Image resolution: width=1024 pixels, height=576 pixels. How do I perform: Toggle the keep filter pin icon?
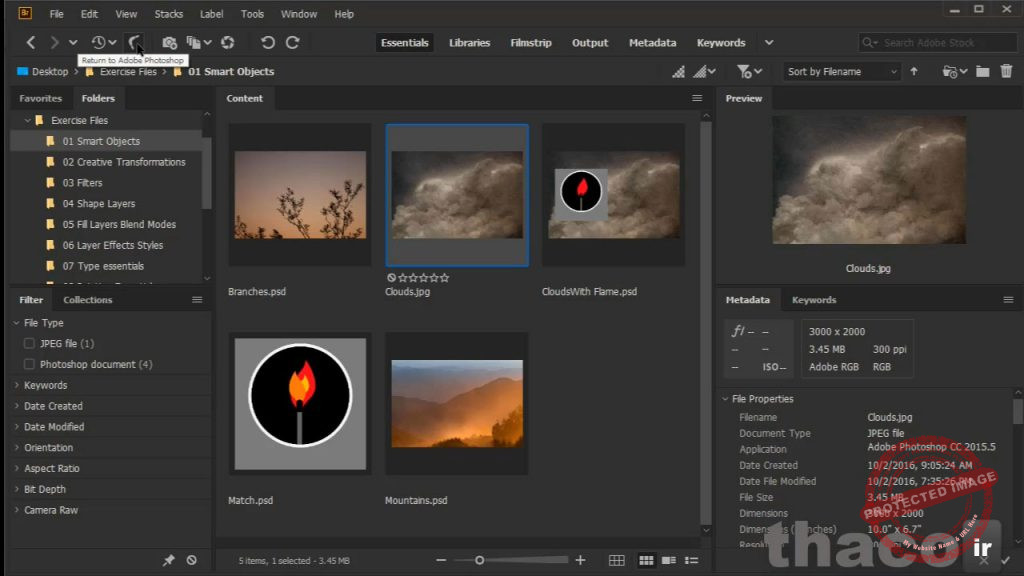[169, 561]
